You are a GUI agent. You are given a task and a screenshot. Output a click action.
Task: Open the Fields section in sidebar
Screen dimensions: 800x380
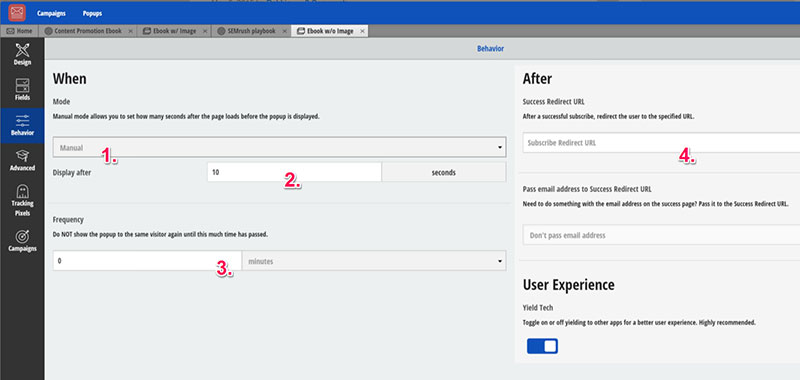[22, 90]
